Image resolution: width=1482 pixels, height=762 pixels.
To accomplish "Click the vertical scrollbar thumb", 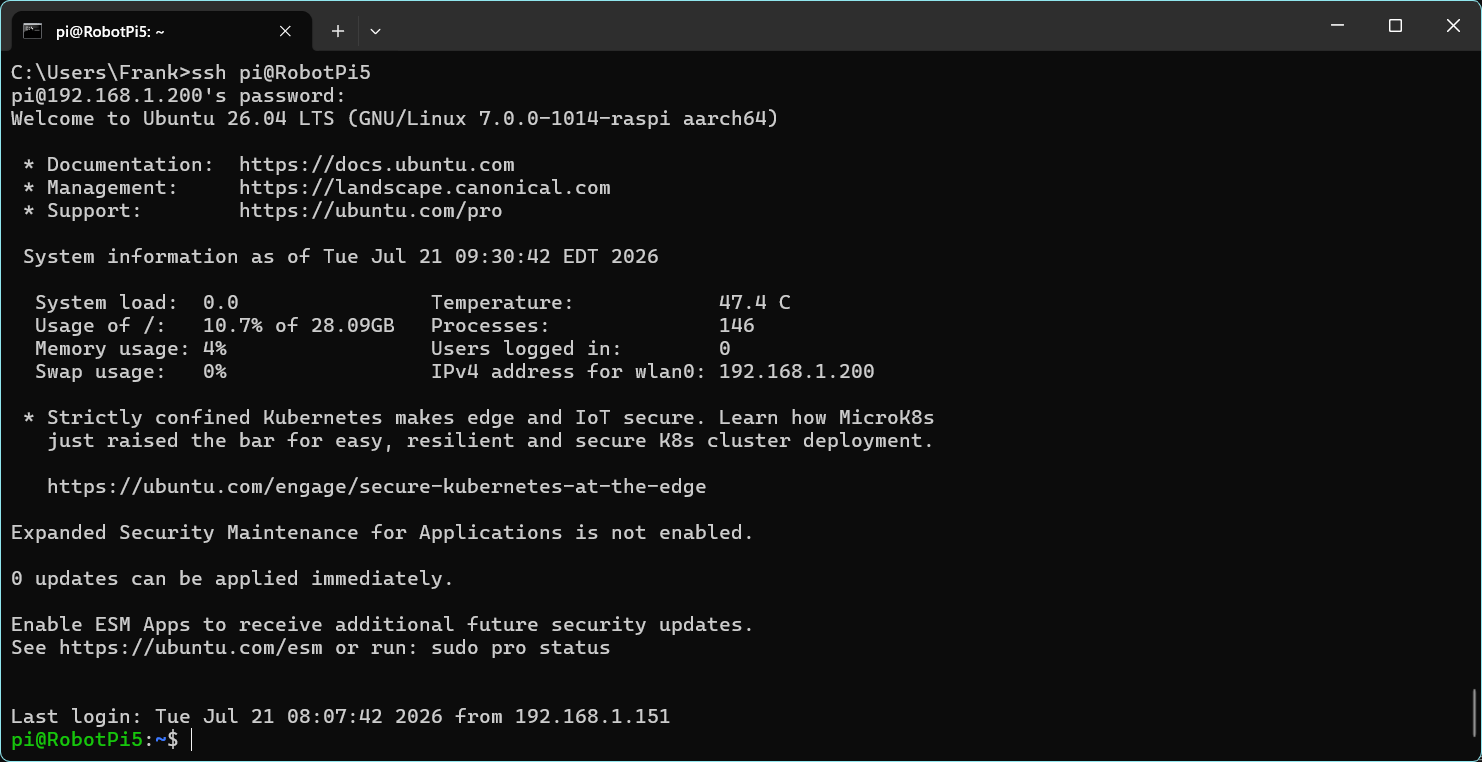I will pos(1476,712).
